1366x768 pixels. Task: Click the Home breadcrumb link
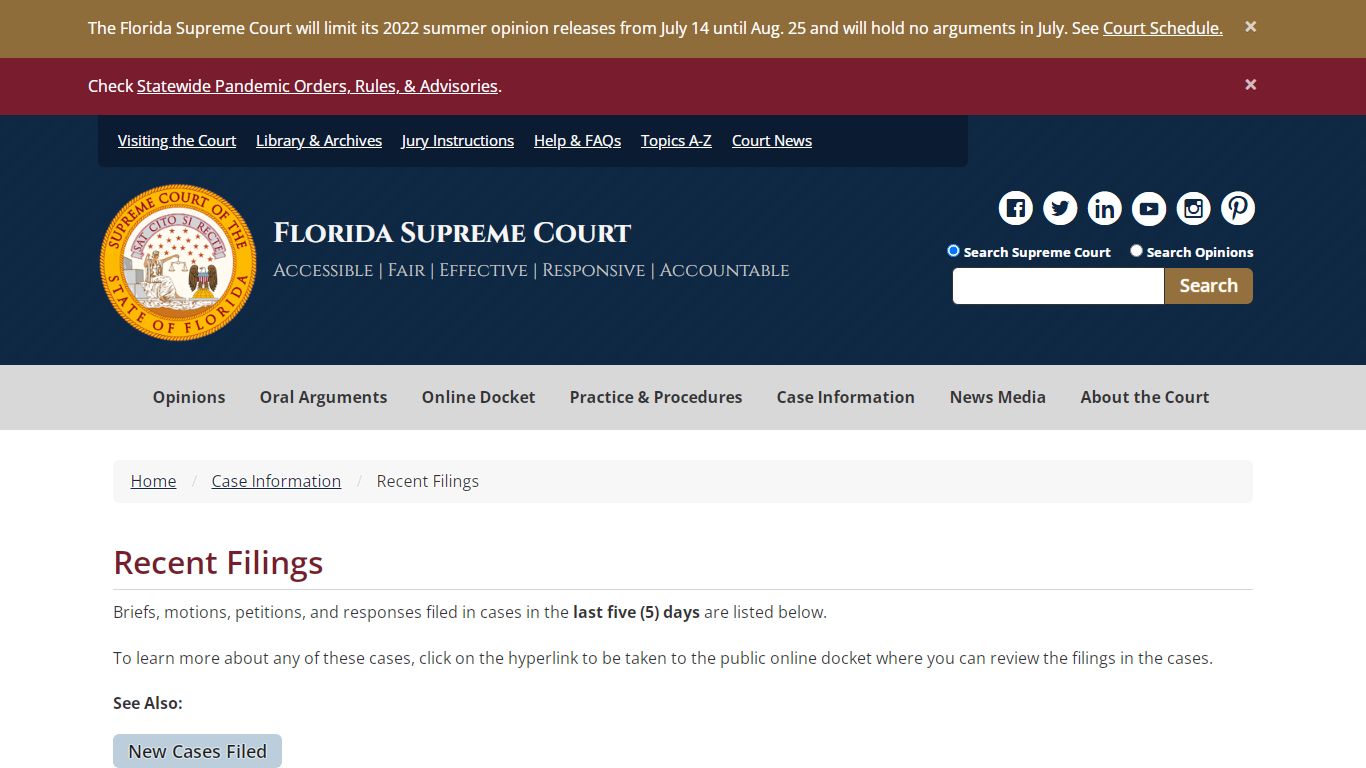(153, 481)
